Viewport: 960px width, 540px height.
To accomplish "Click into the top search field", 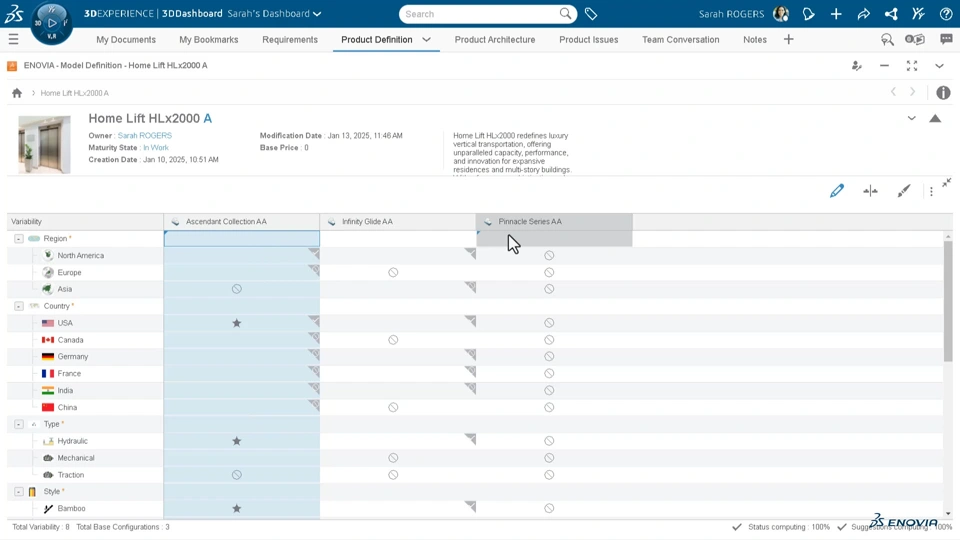I will [481, 13].
